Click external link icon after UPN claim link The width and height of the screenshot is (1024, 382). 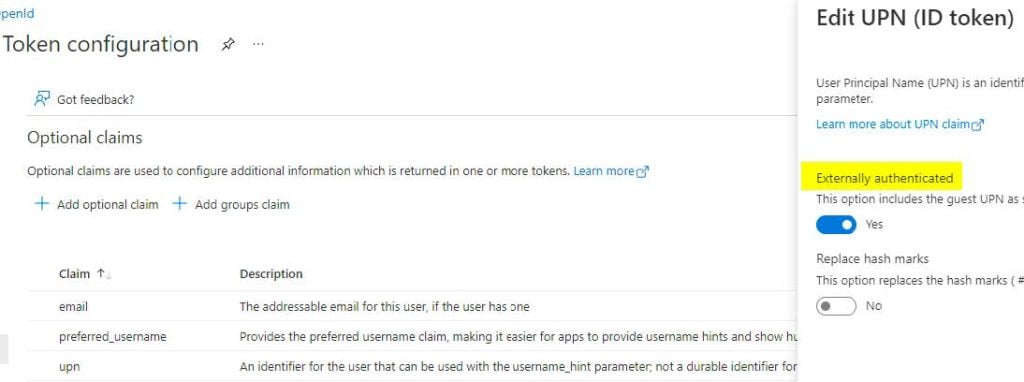point(978,125)
